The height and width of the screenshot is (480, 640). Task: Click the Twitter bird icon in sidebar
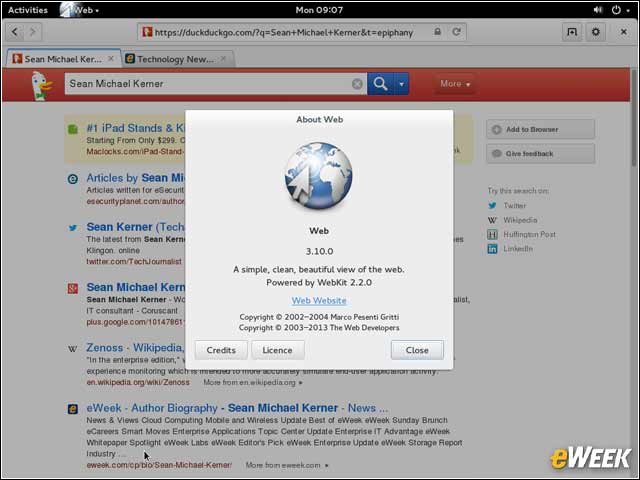click(x=492, y=206)
